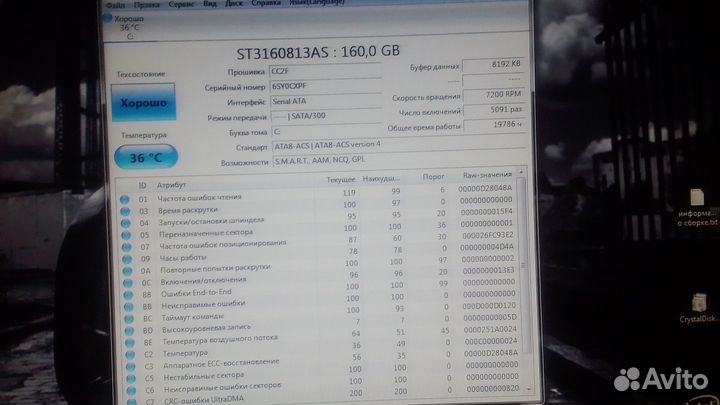Click the attribute list scrollbar thumb
Screen dimensions: 720x405
[524, 266]
